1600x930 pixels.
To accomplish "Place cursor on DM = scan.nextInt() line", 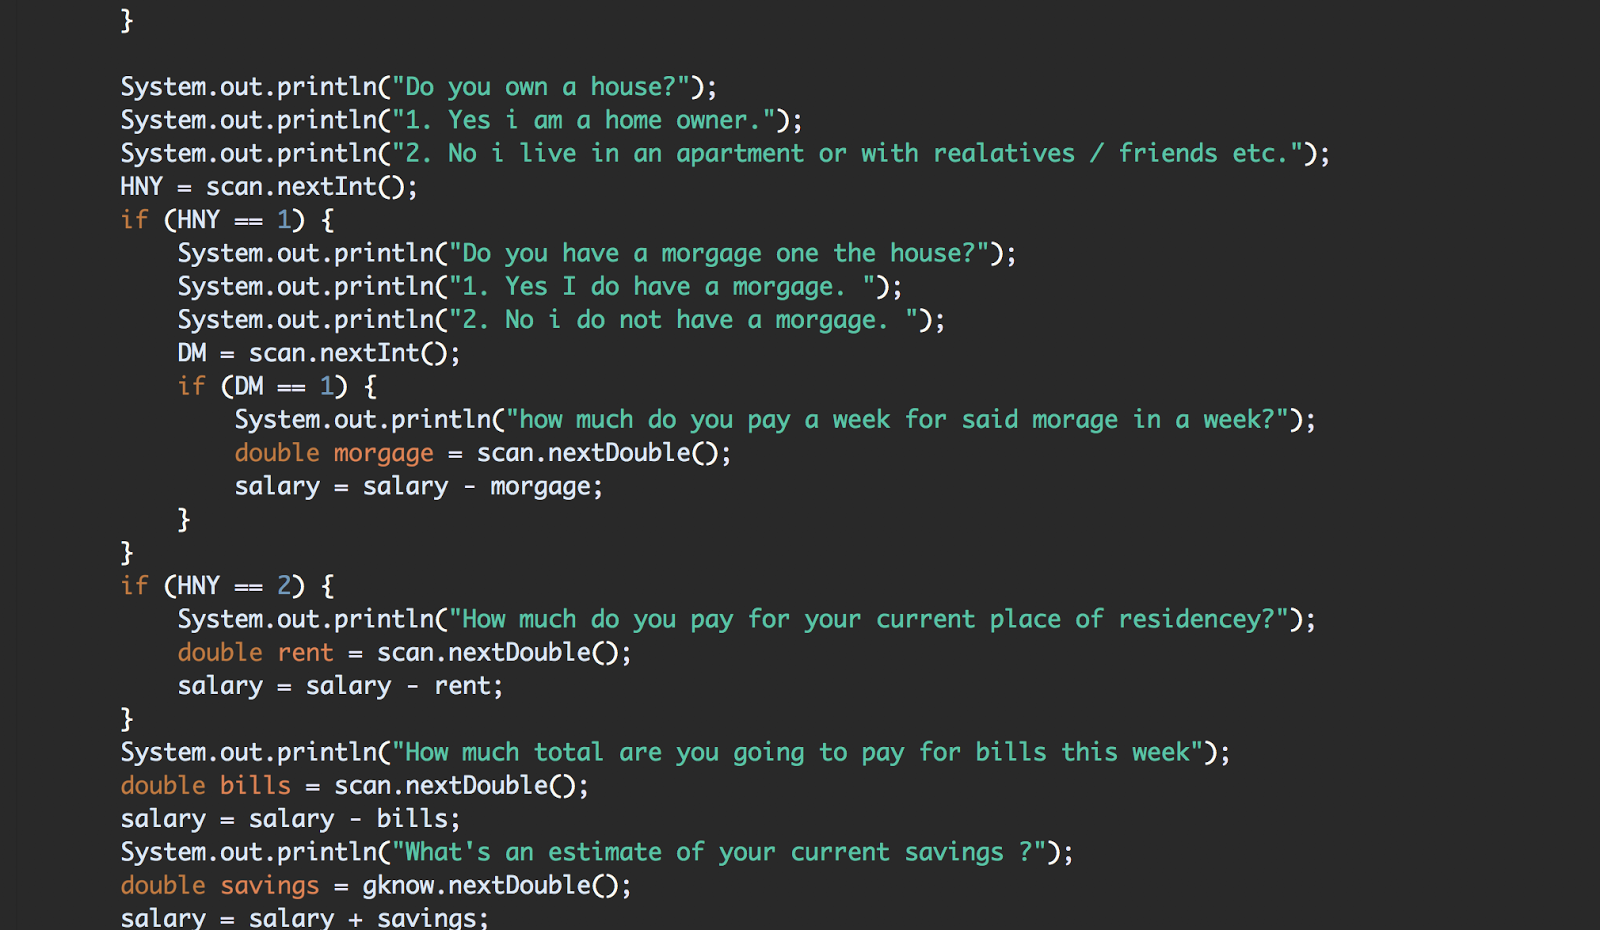I will tap(319, 353).
